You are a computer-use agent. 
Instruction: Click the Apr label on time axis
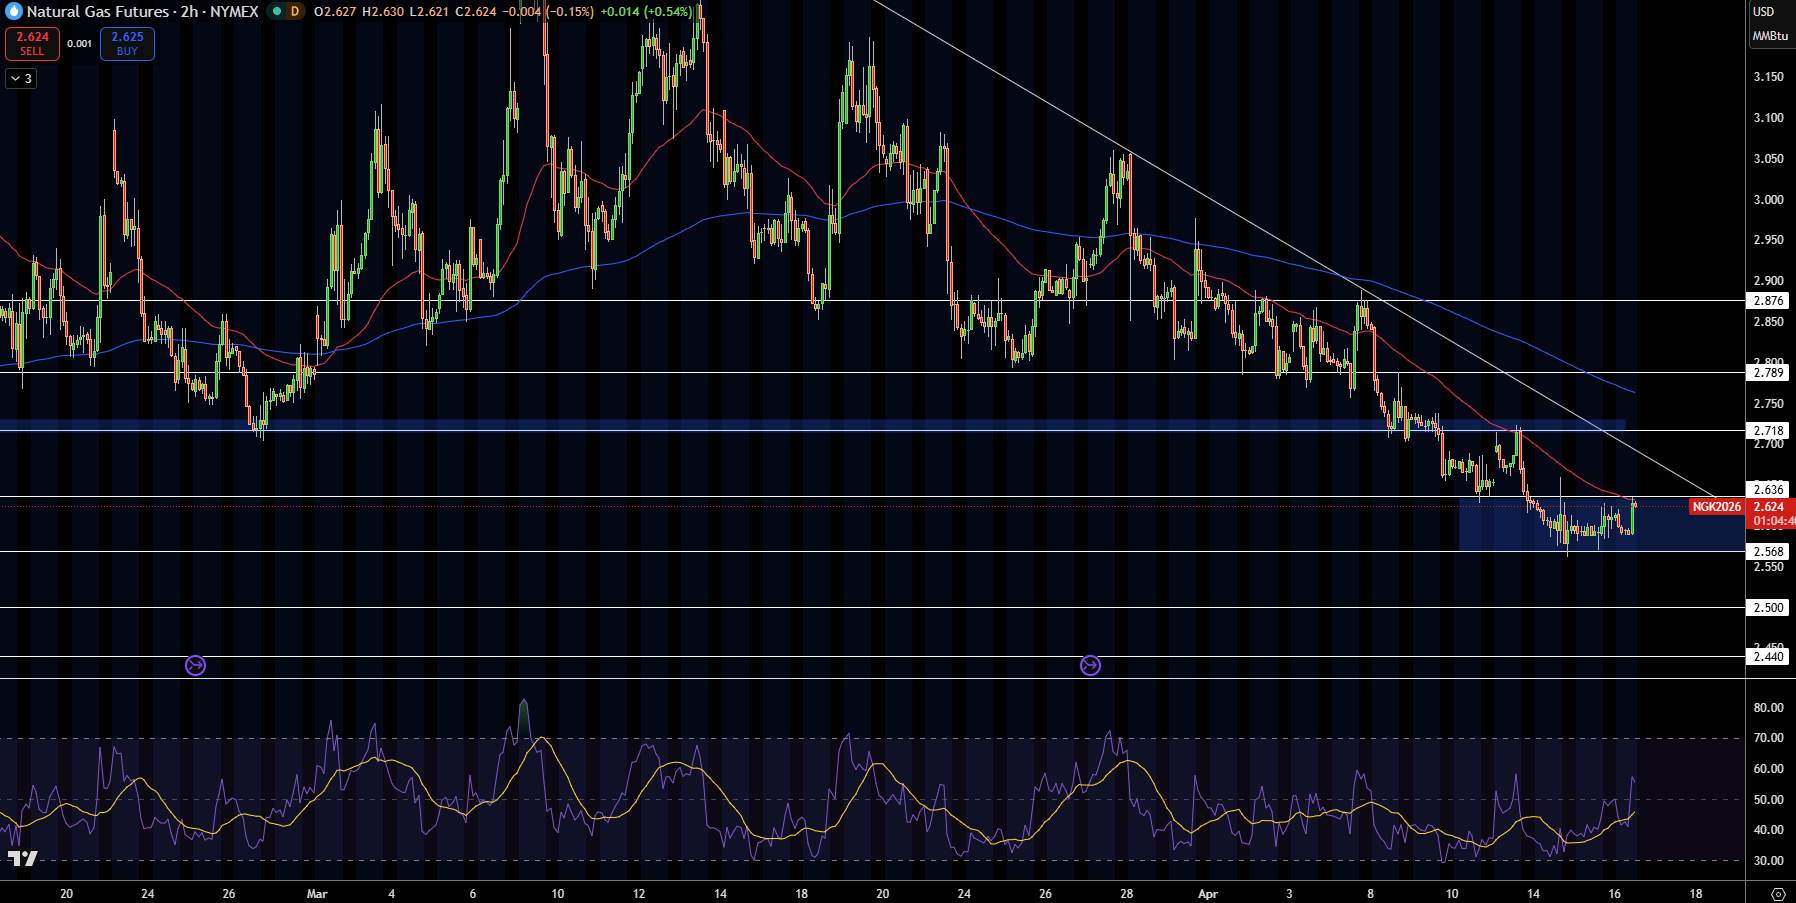[x=1208, y=894]
